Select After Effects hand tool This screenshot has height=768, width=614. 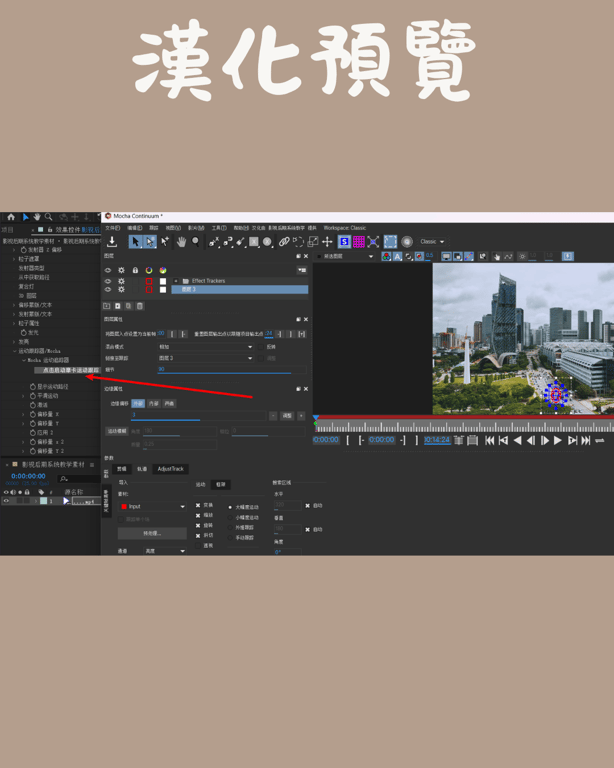[x=37, y=217]
